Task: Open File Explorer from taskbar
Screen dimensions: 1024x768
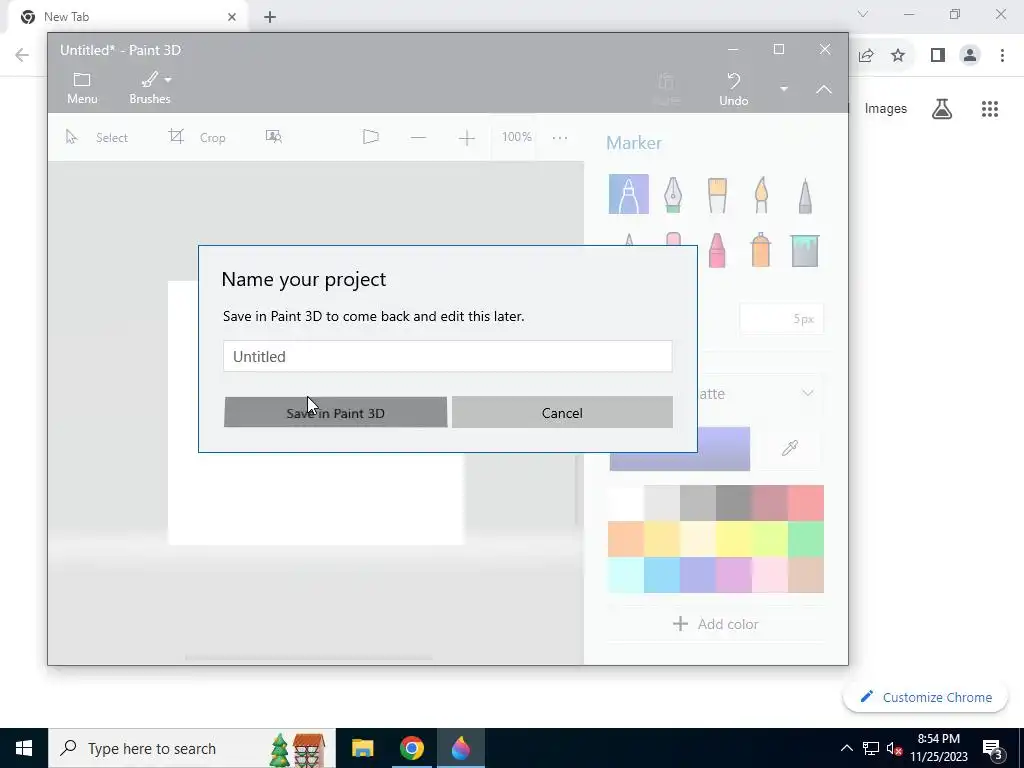Action: pyautogui.click(x=362, y=748)
